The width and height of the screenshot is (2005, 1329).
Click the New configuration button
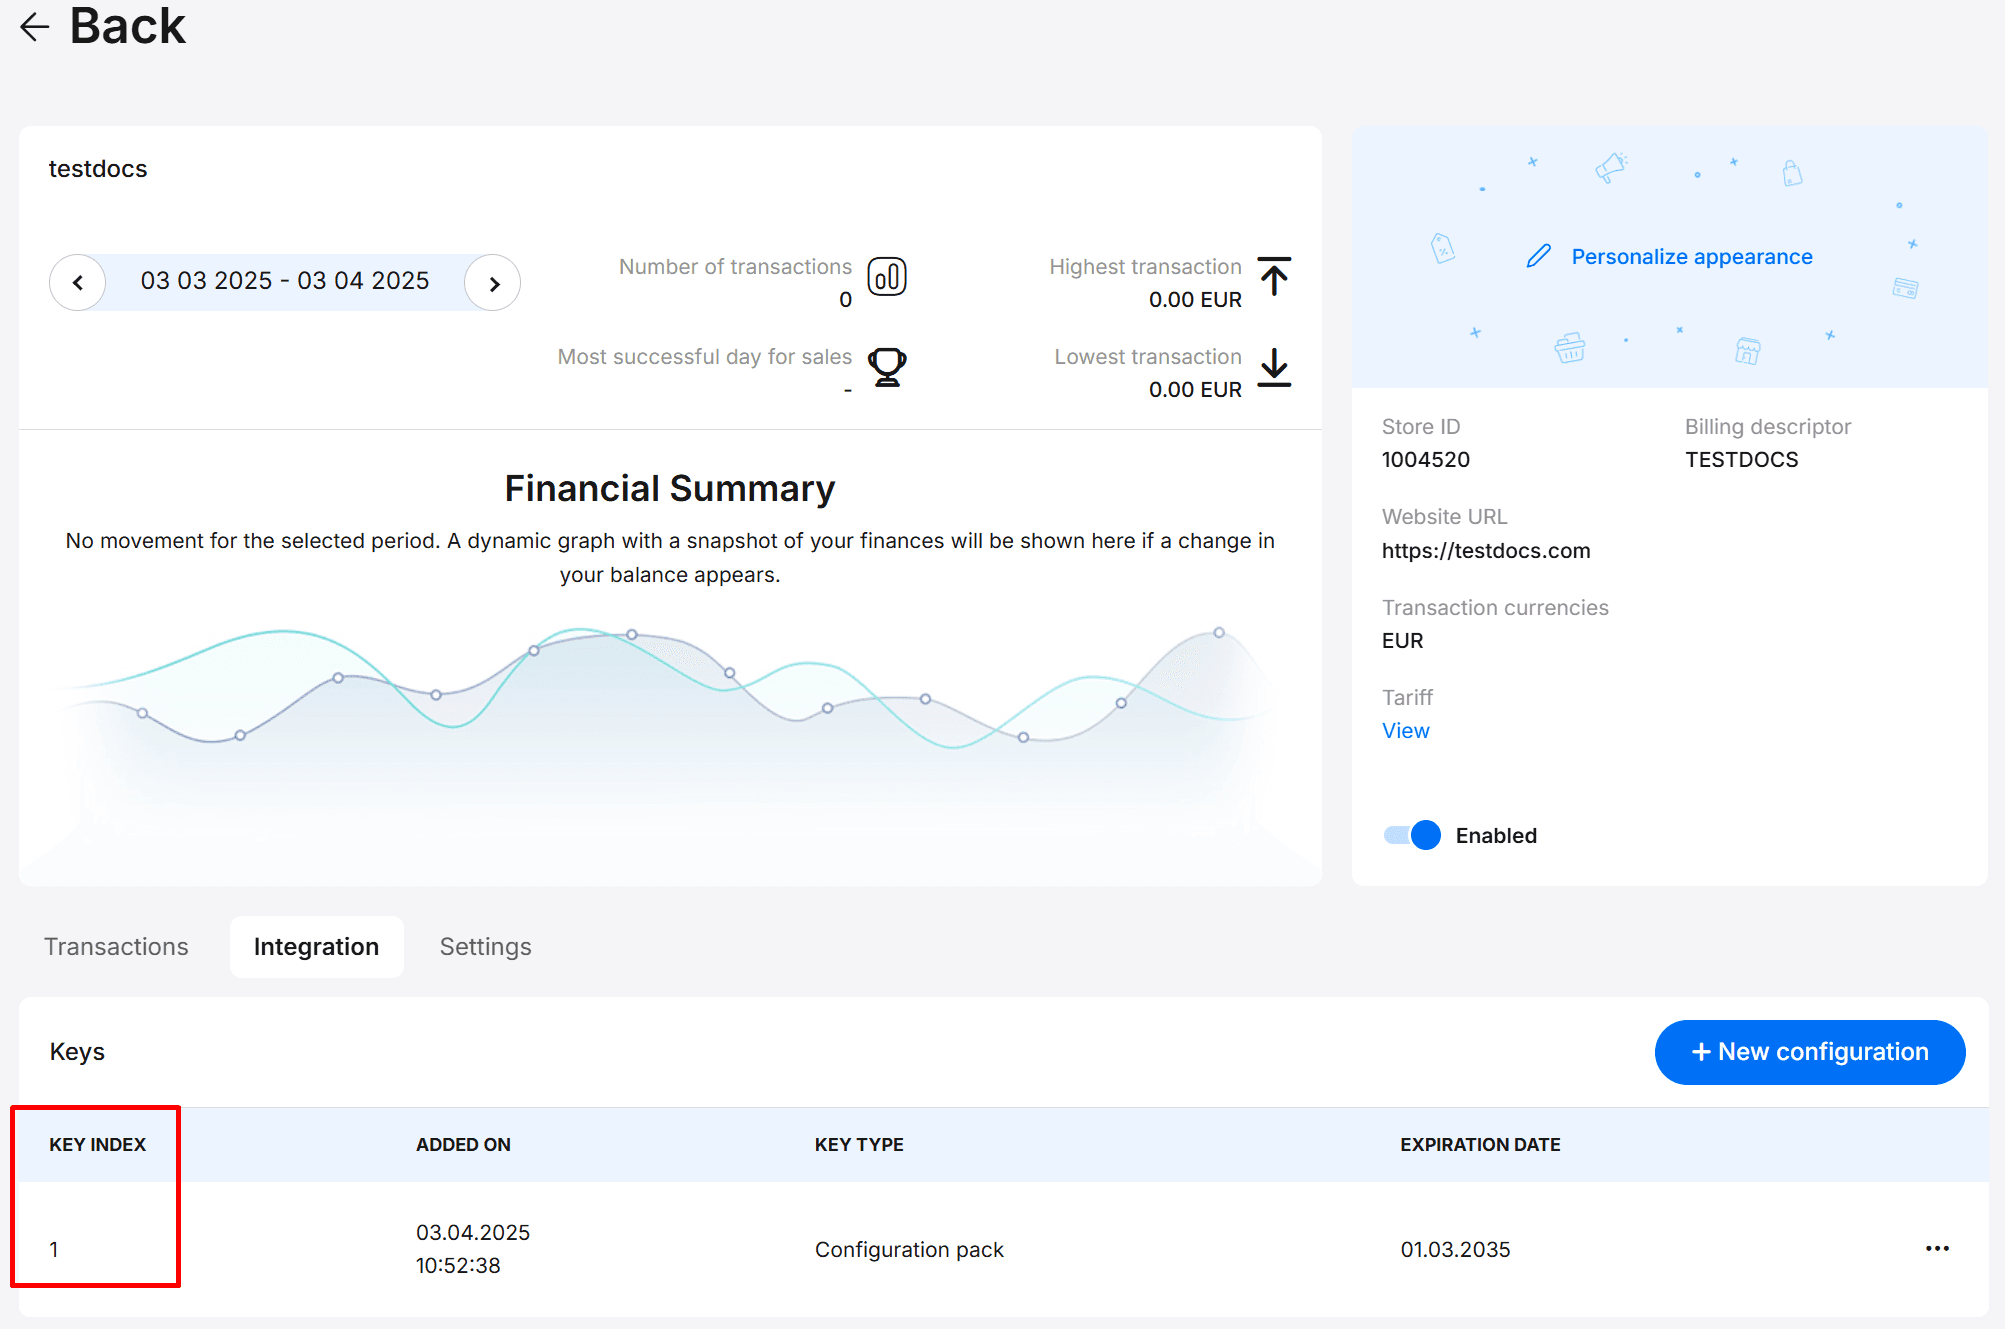(x=1809, y=1052)
